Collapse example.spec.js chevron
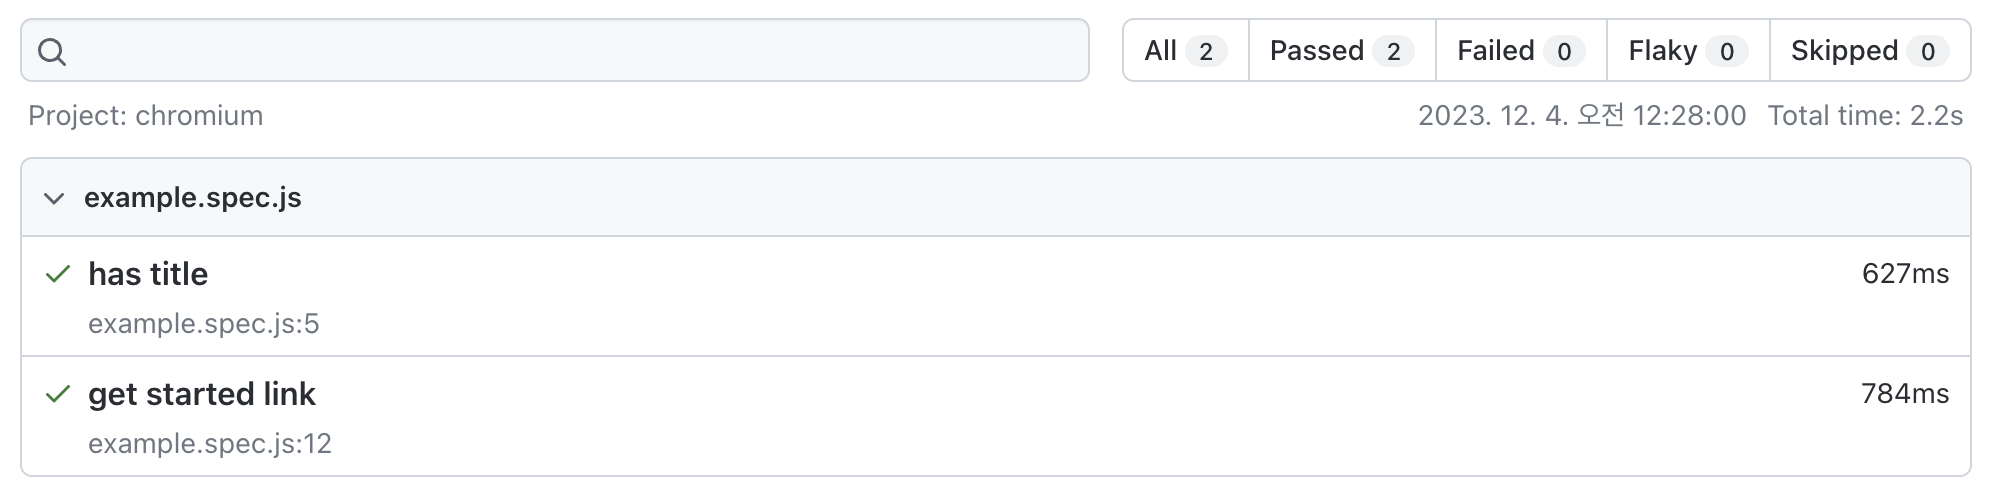This screenshot has width=1992, height=492. tap(54, 199)
